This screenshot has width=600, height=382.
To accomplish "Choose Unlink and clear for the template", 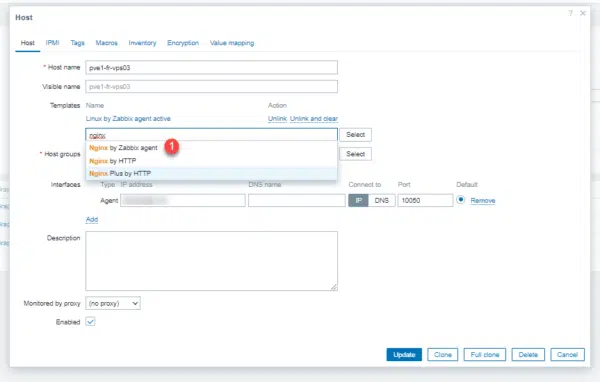I will 314,119.
